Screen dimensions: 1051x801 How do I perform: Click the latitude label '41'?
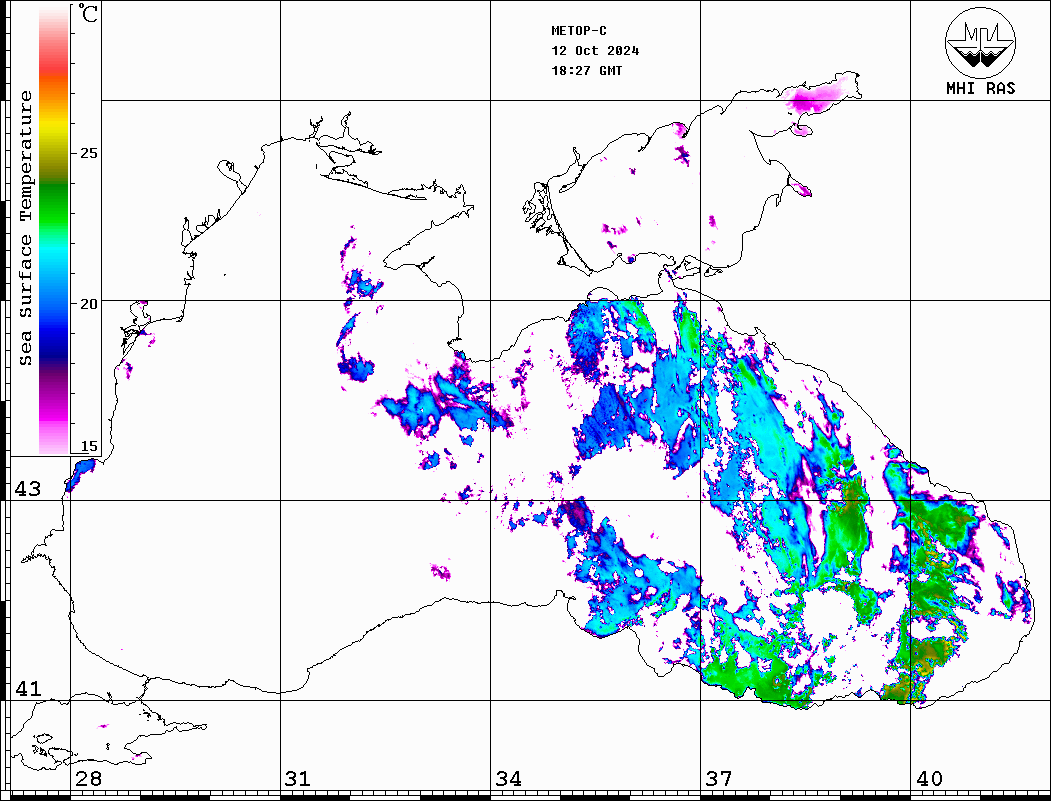pos(27,689)
